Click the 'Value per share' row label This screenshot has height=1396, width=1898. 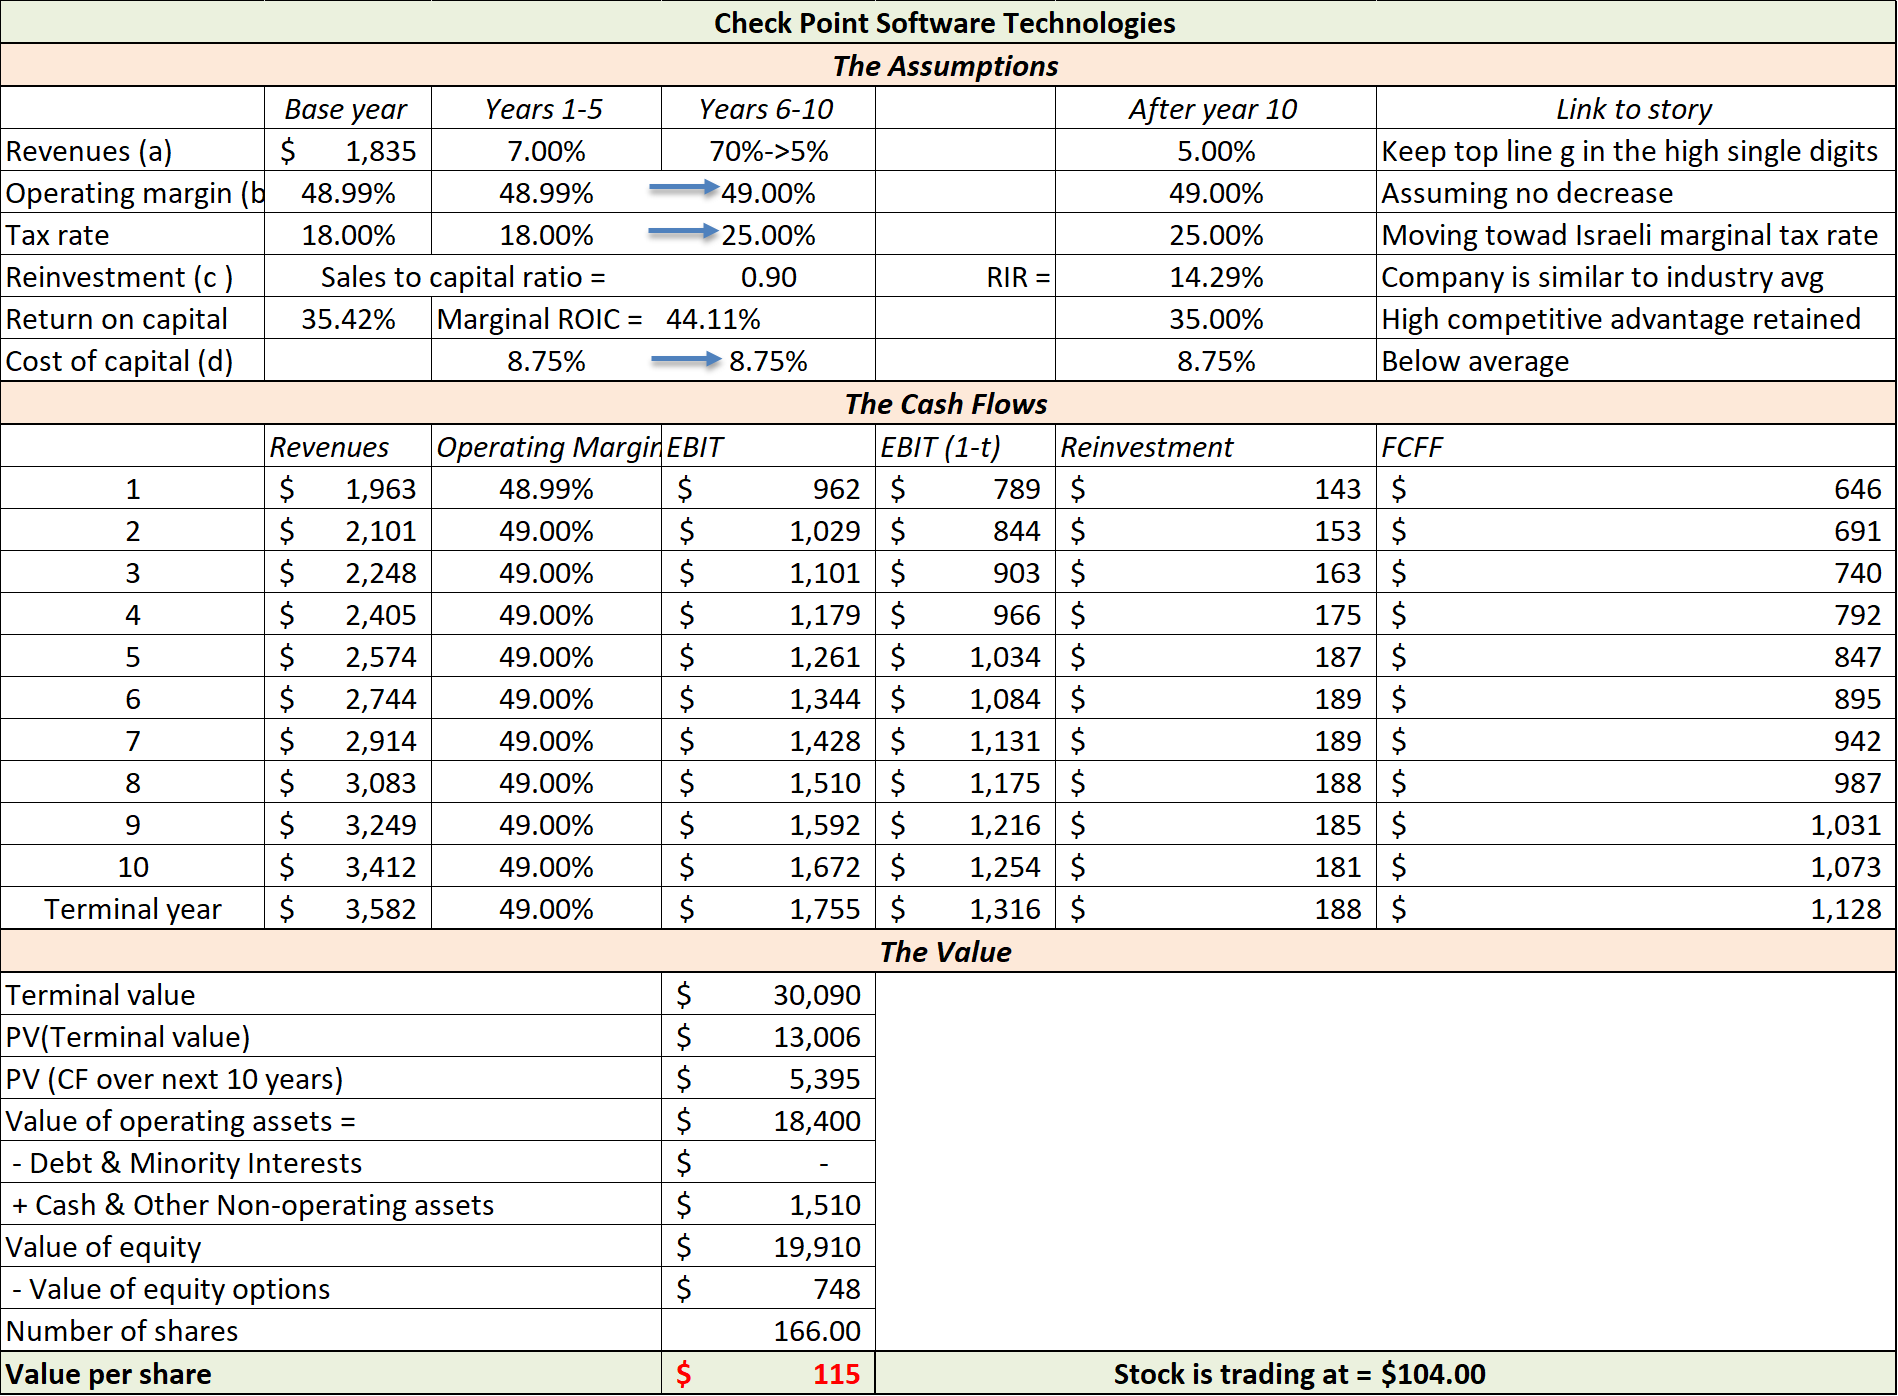pyautogui.click(x=108, y=1374)
